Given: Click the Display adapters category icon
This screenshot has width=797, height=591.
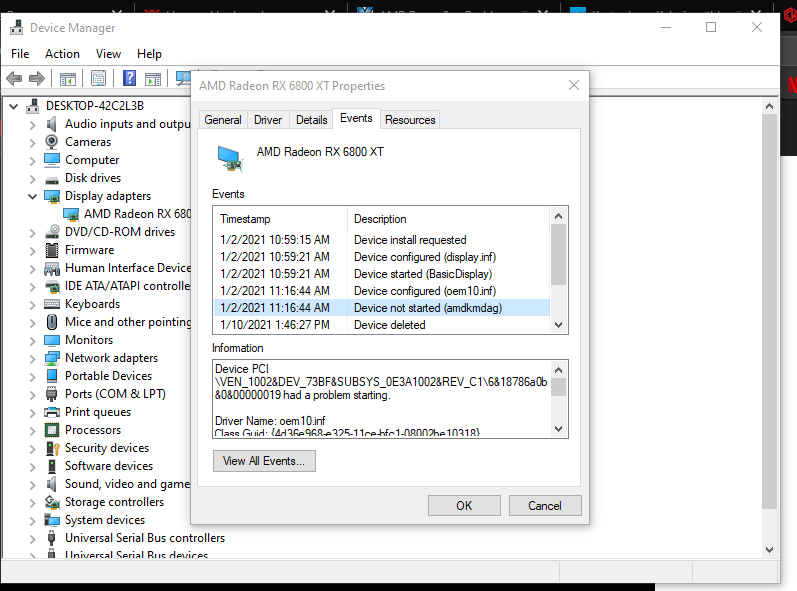Looking at the screenshot, I should pyautogui.click(x=52, y=196).
